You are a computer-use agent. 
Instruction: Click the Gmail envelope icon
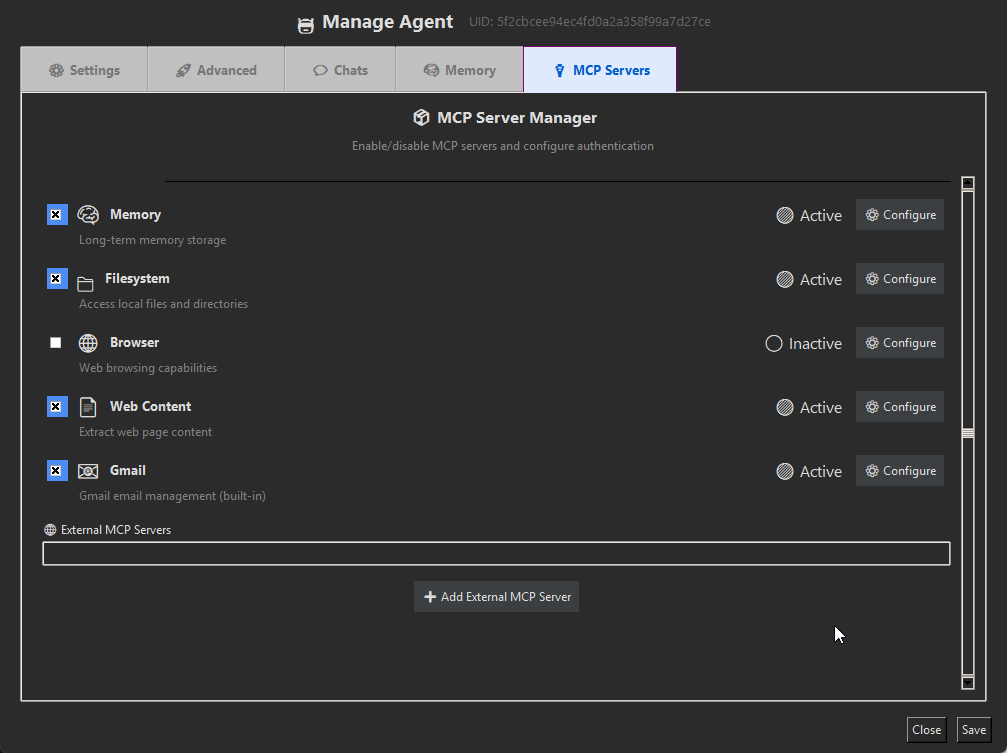(88, 470)
